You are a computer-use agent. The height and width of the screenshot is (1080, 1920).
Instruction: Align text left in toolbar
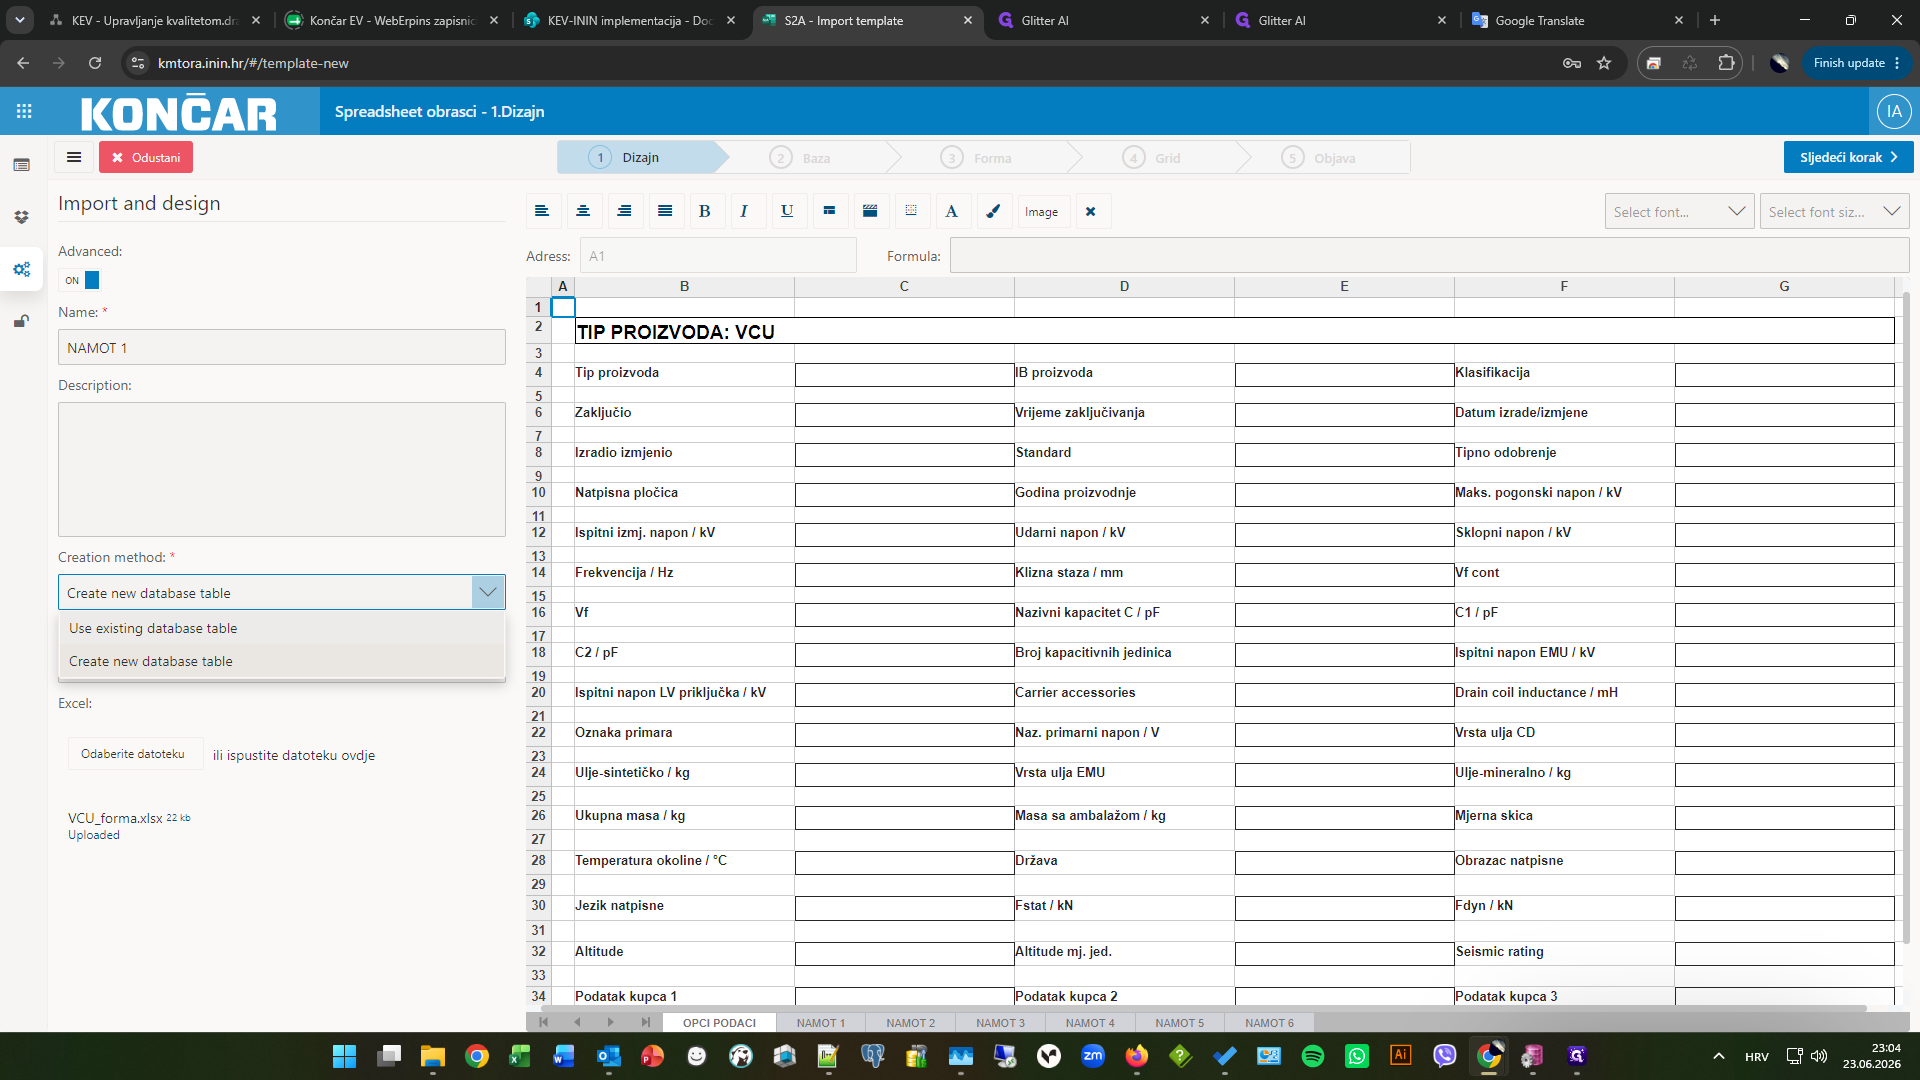pyautogui.click(x=542, y=211)
